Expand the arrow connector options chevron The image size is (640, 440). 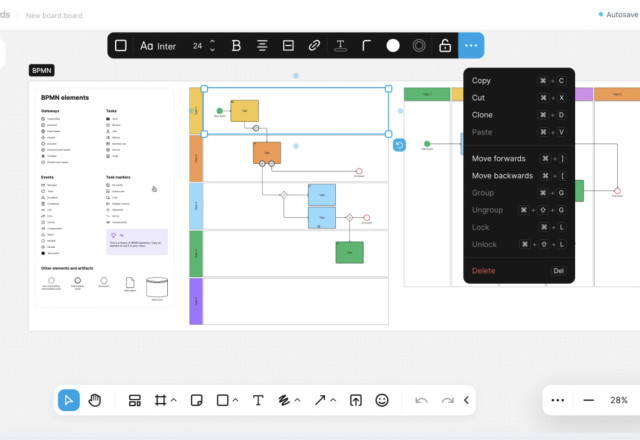click(x=334, y=400)
